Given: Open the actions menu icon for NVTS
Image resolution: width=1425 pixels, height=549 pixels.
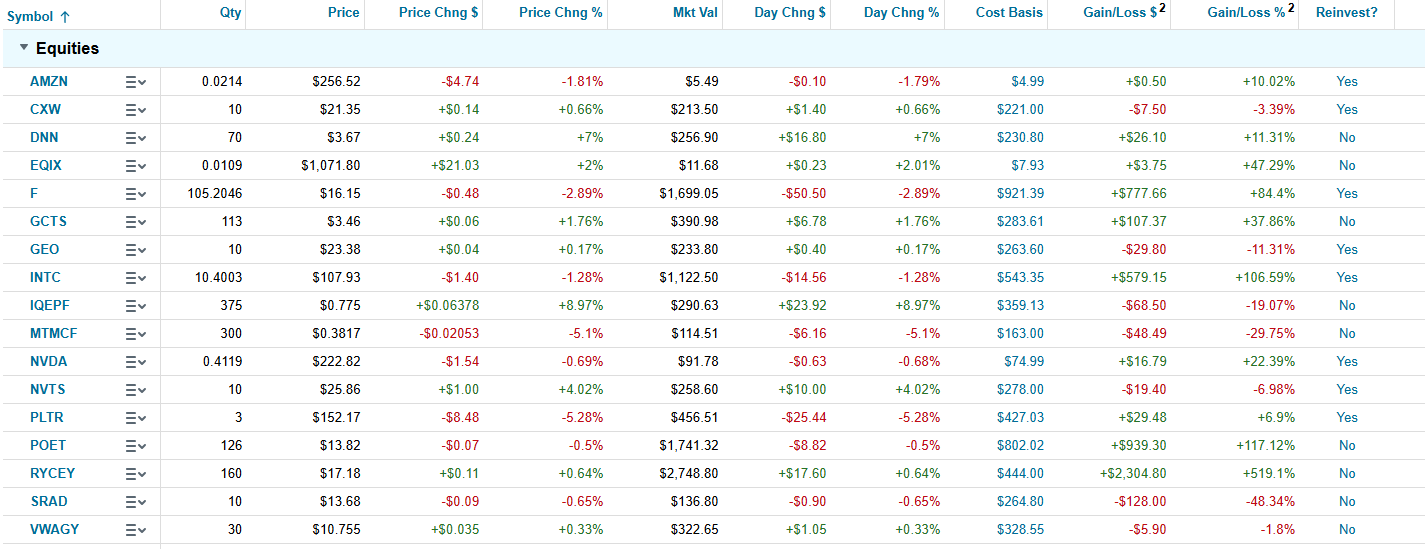Looking at the screenshot, I should [136, 390].
